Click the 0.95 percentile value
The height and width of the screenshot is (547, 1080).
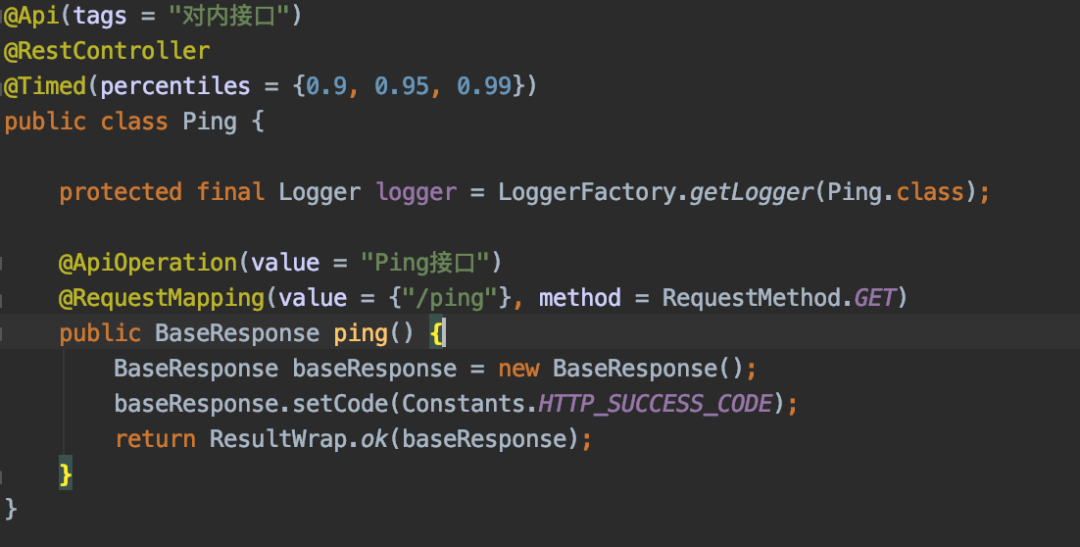[401, 86]
